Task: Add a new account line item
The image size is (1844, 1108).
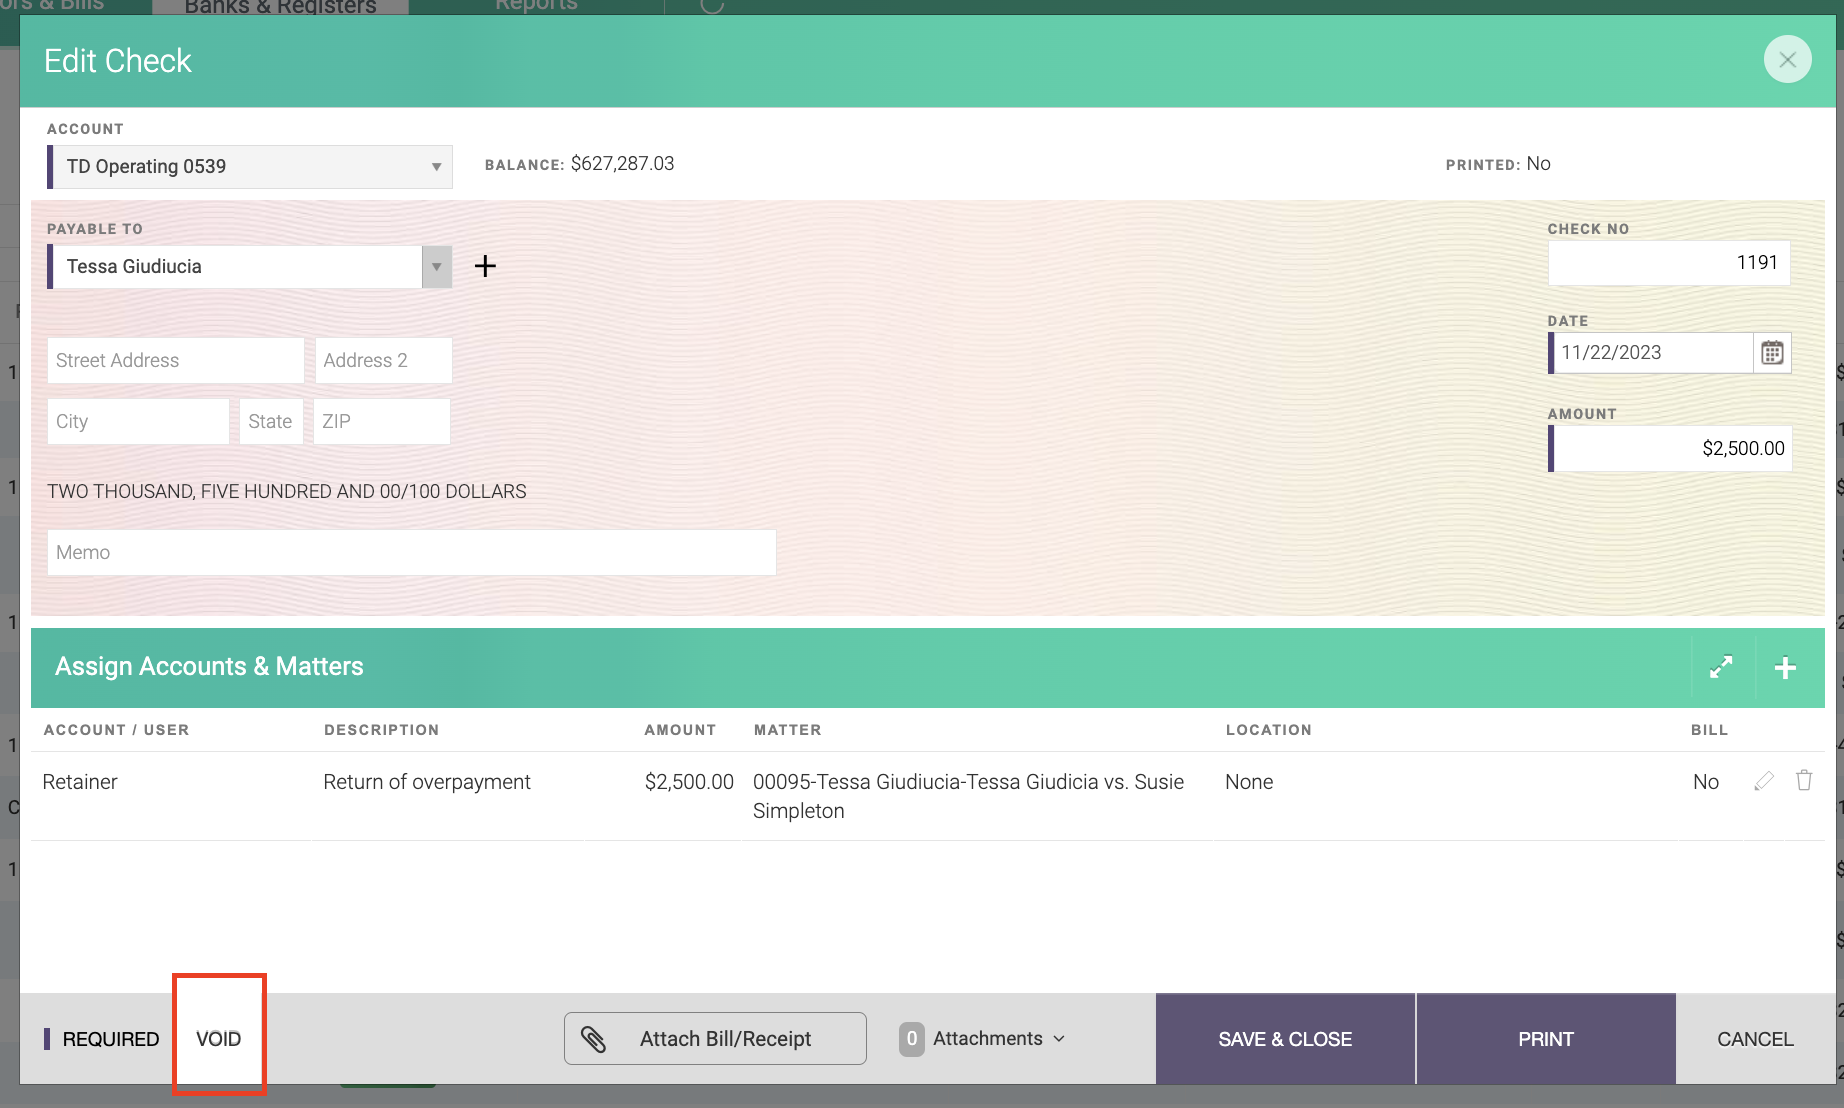Action: pos(1785,667)
